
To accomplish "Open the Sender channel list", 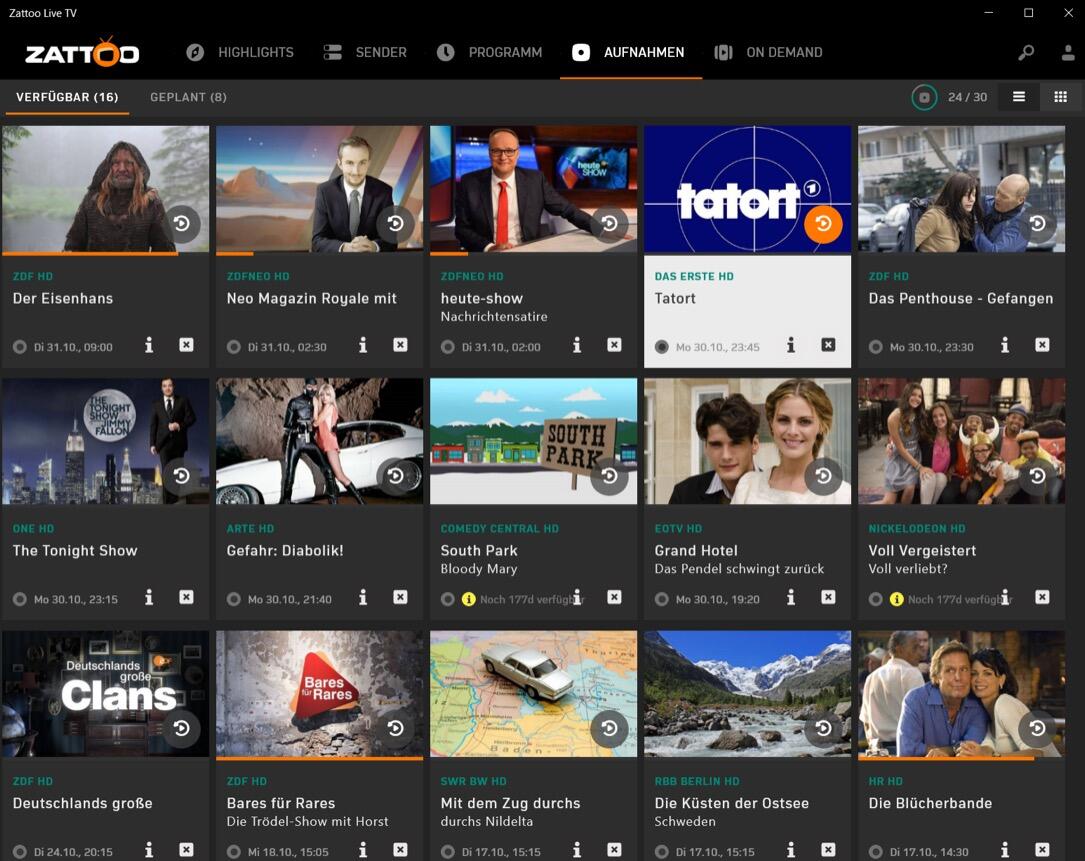I will point(365,53).
